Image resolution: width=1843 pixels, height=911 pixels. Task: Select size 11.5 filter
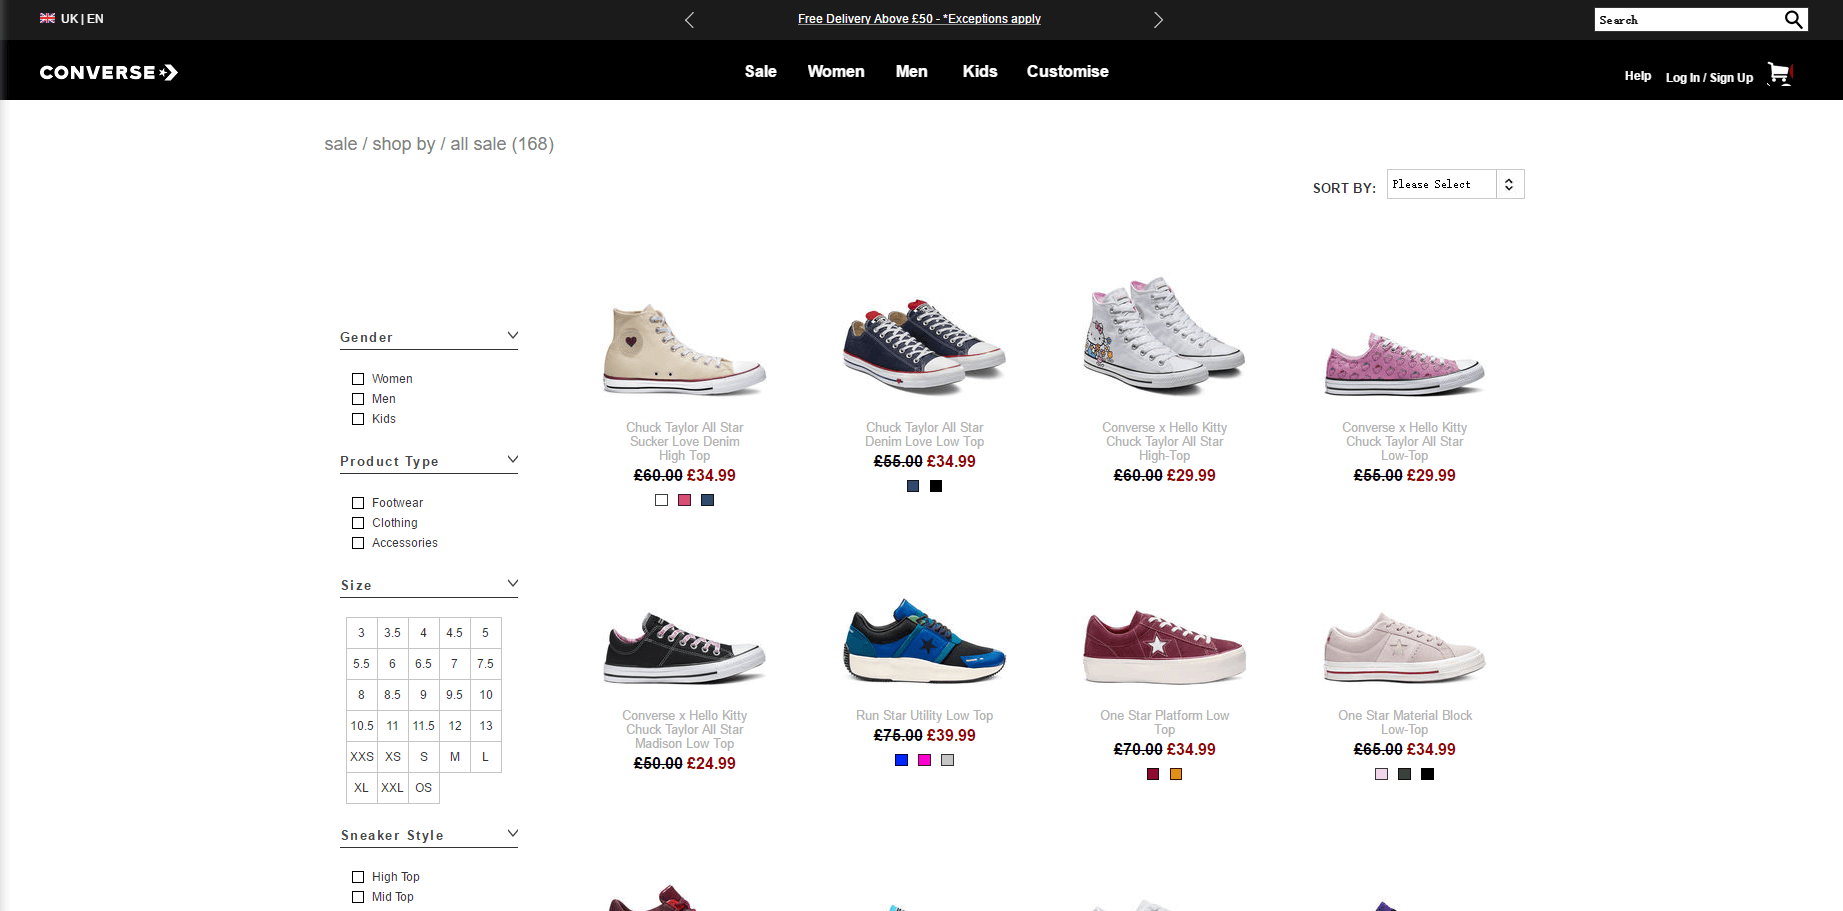pyautogui.click(x=424, y=726)
